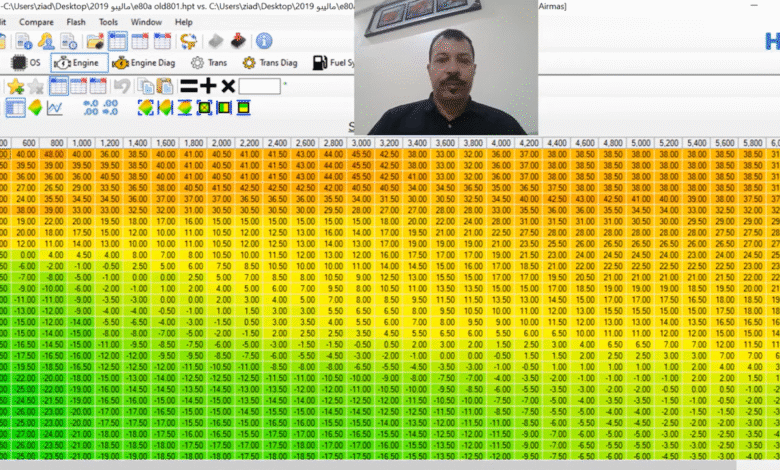Open the Flash menu
The image size is (780, 470).
[76, 21]
